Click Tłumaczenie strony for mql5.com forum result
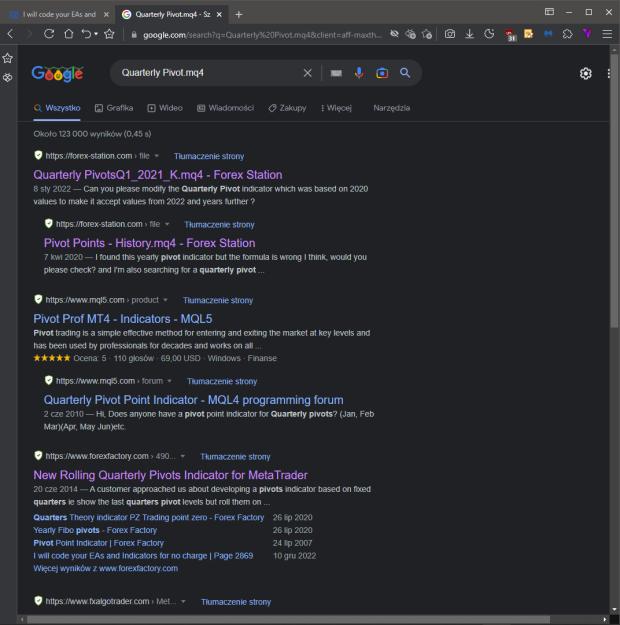620x625 pixels. click(x=222, y=381)
